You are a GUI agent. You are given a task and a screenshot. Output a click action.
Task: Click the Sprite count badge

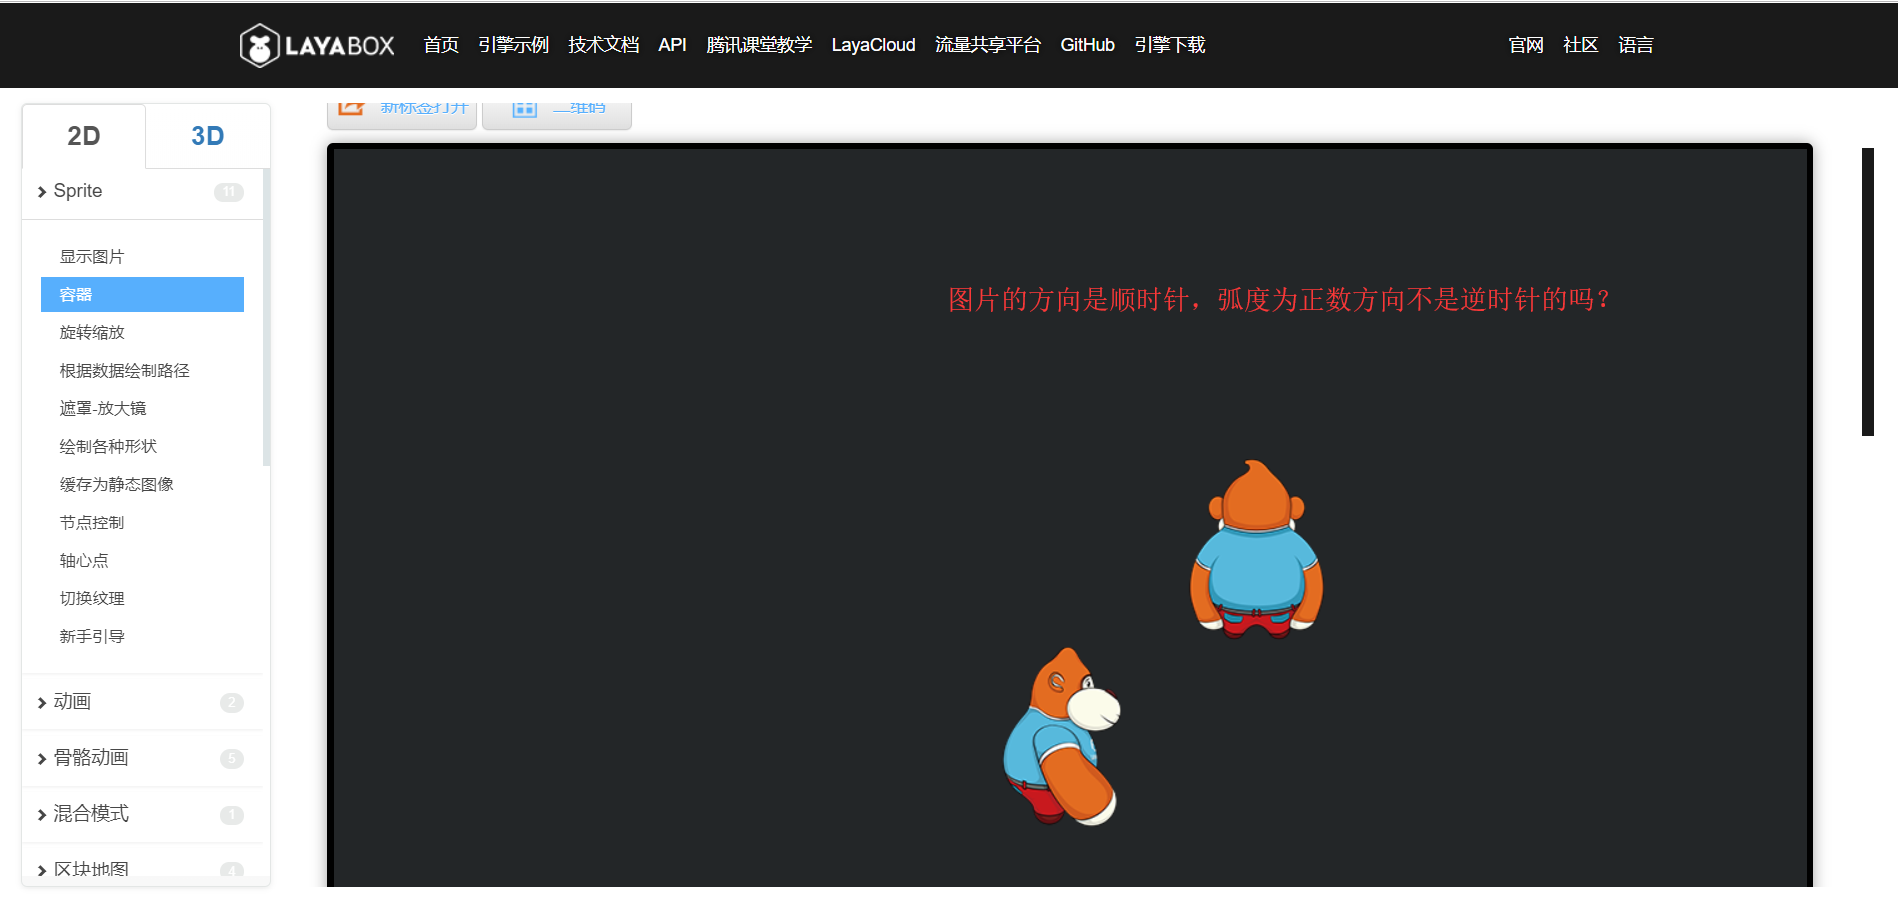coord(229,192)
